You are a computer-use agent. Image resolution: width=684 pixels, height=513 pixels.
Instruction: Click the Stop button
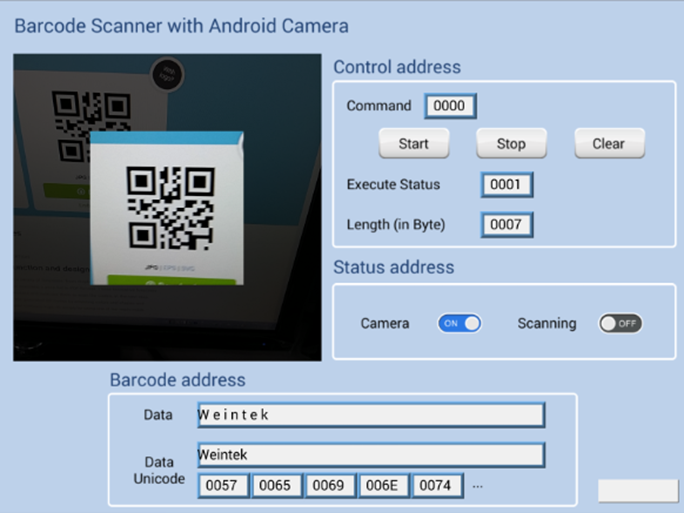pos(511,143)
